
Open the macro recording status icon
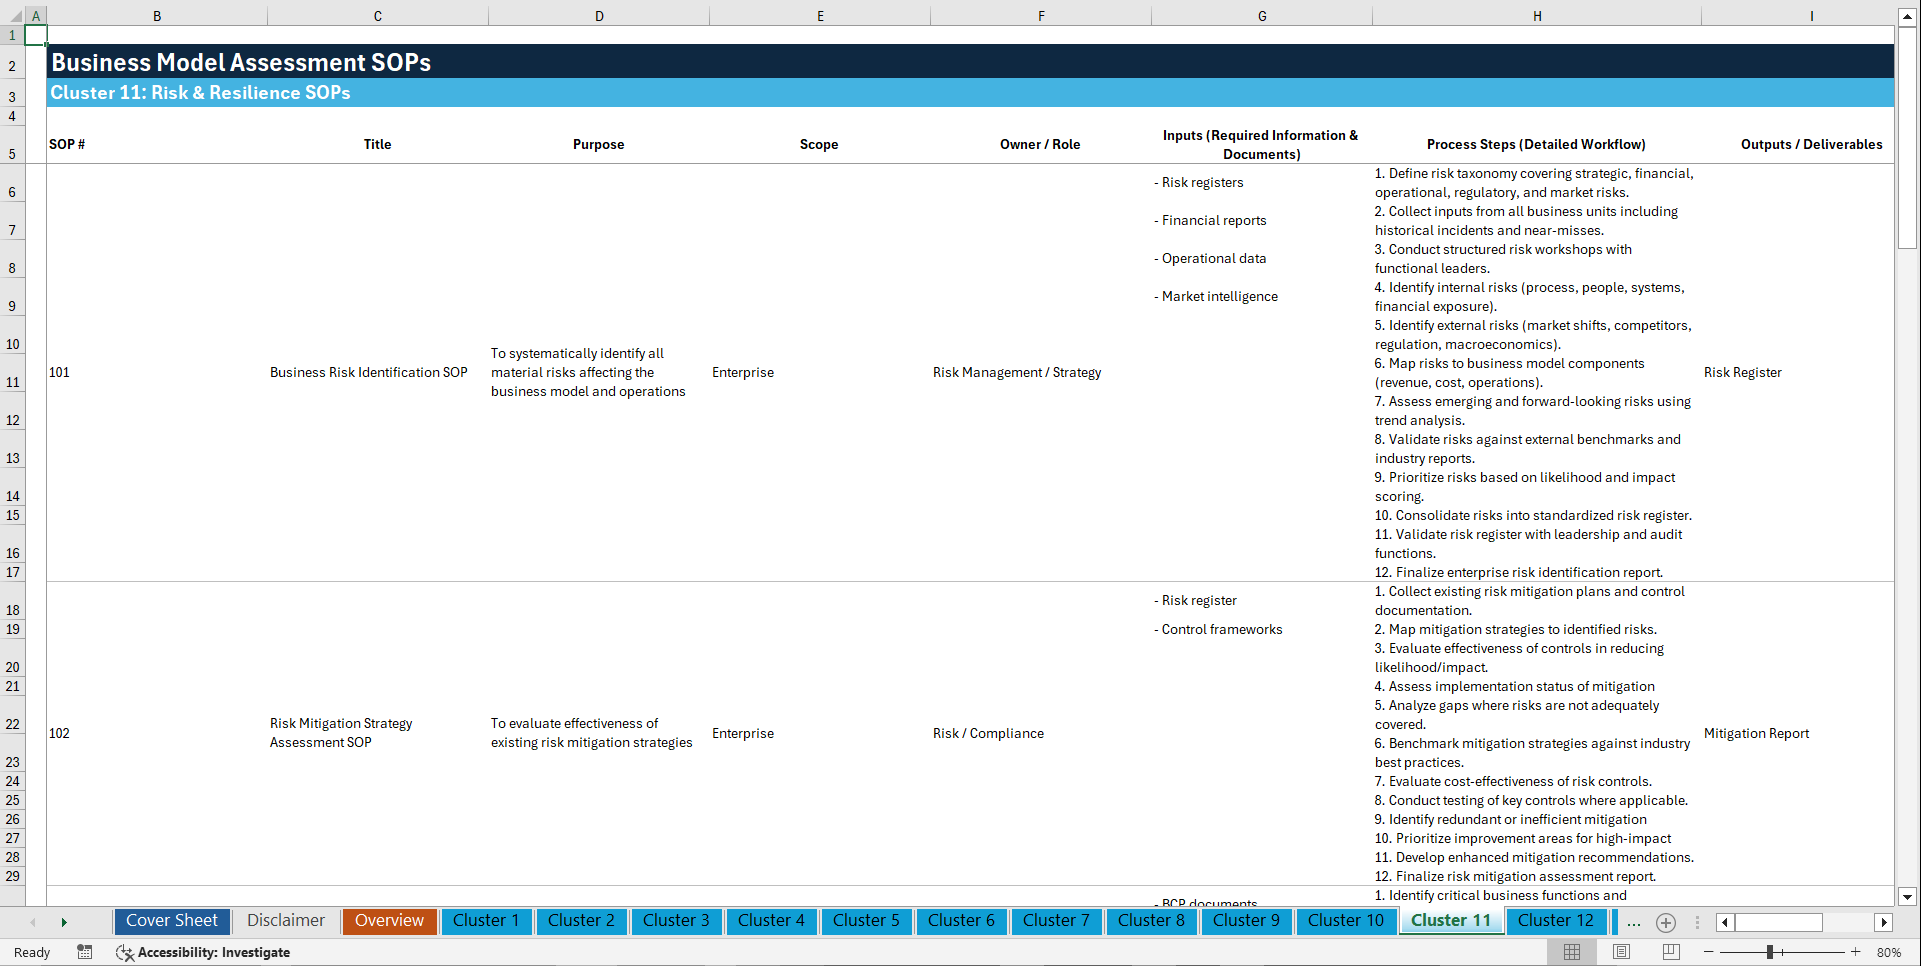(x=85, y=952)
